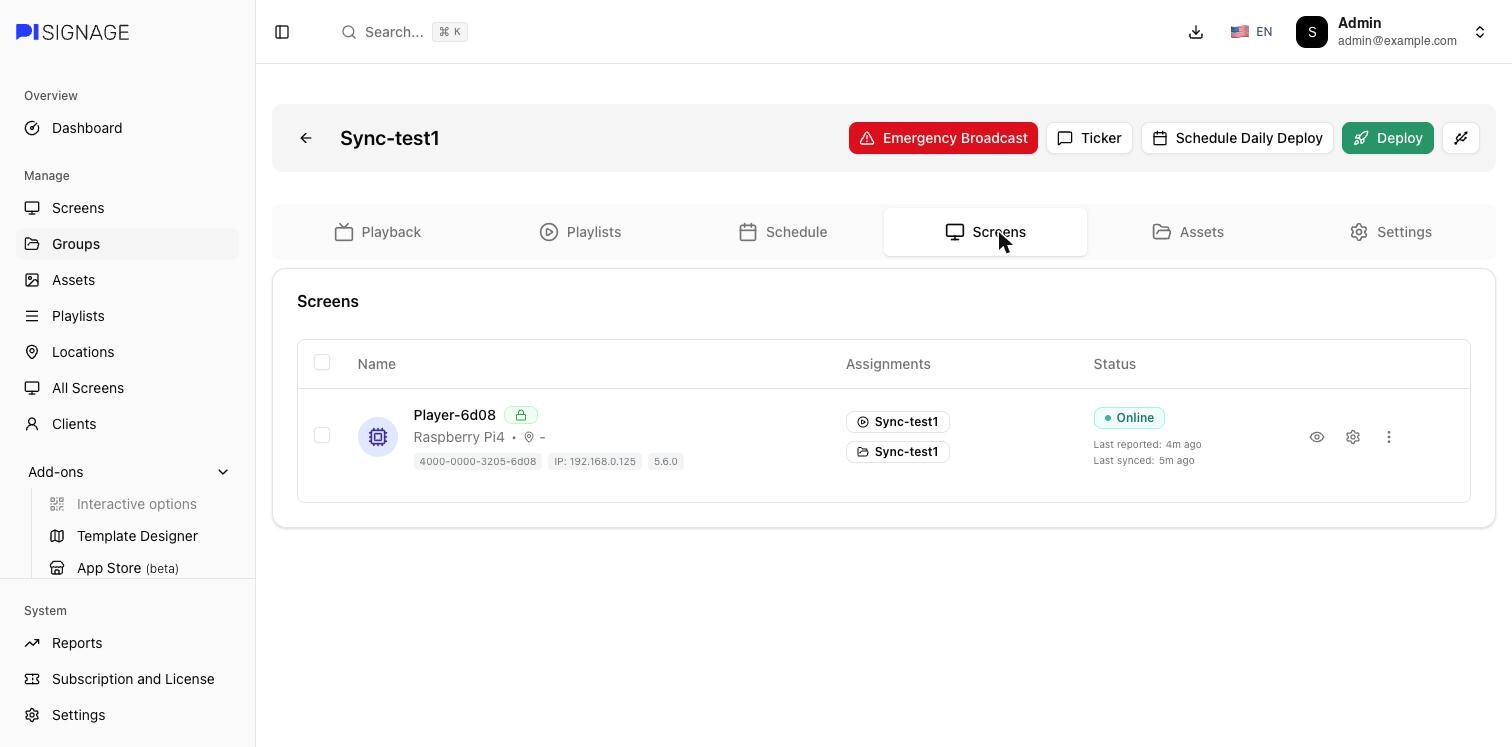The width and height of the screenshot is (1512, 747).
Task: Open the Assets tab
Action: click(x=1188, y=232)
